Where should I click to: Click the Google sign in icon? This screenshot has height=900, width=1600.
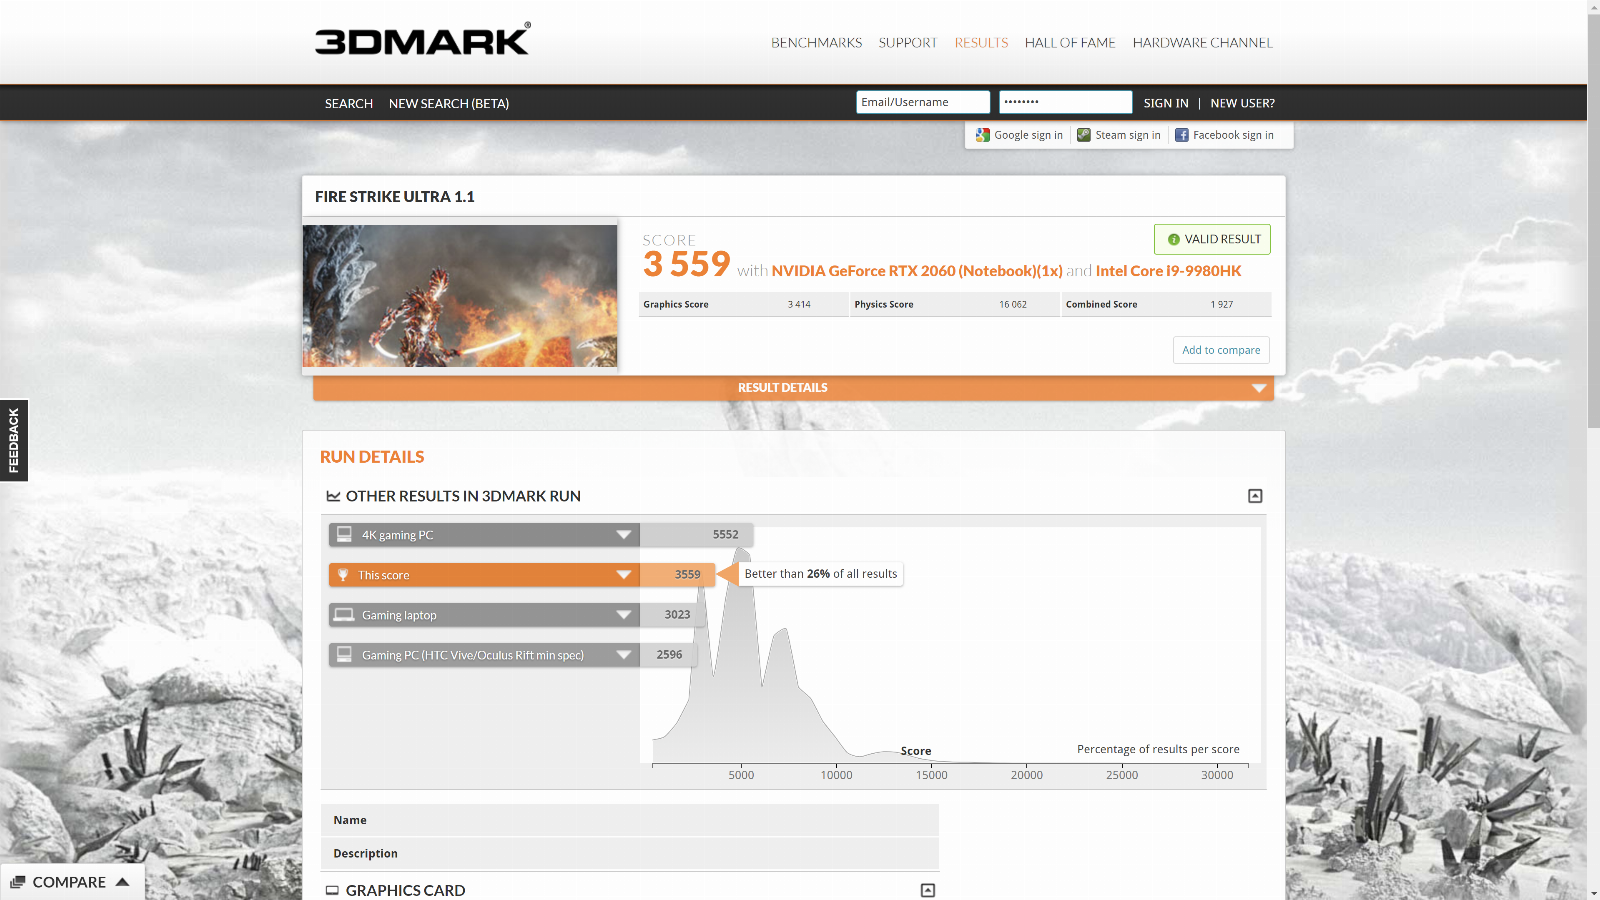983,135
